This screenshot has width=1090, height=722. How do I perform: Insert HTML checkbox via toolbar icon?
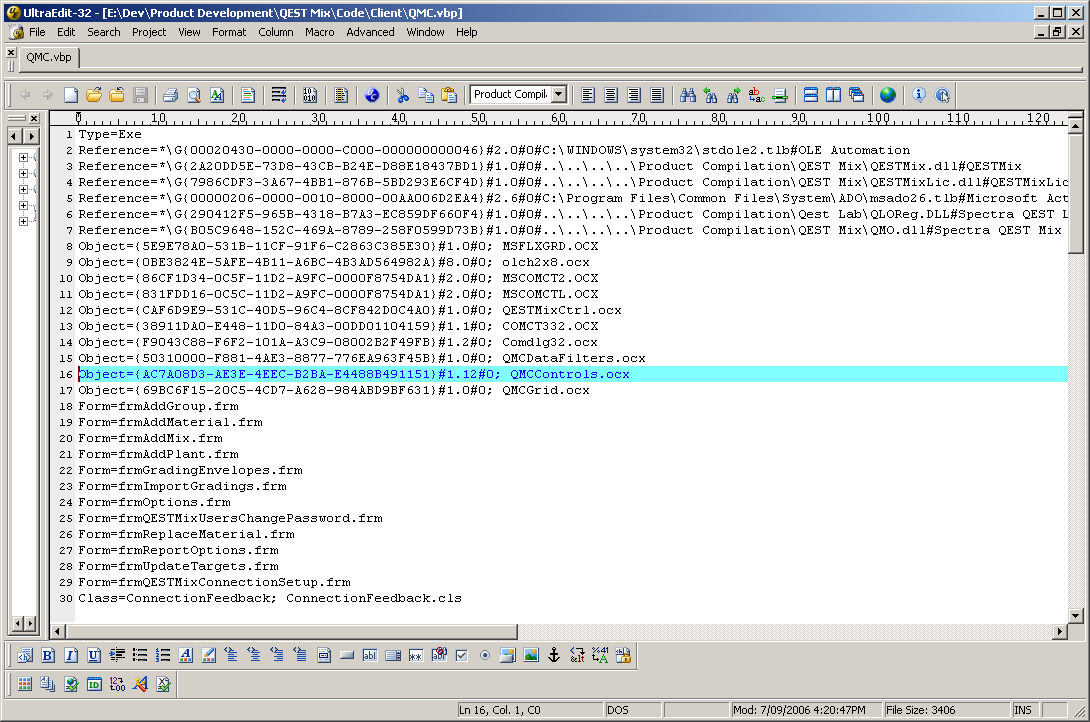pyautogui.click(x=461, y=655)
